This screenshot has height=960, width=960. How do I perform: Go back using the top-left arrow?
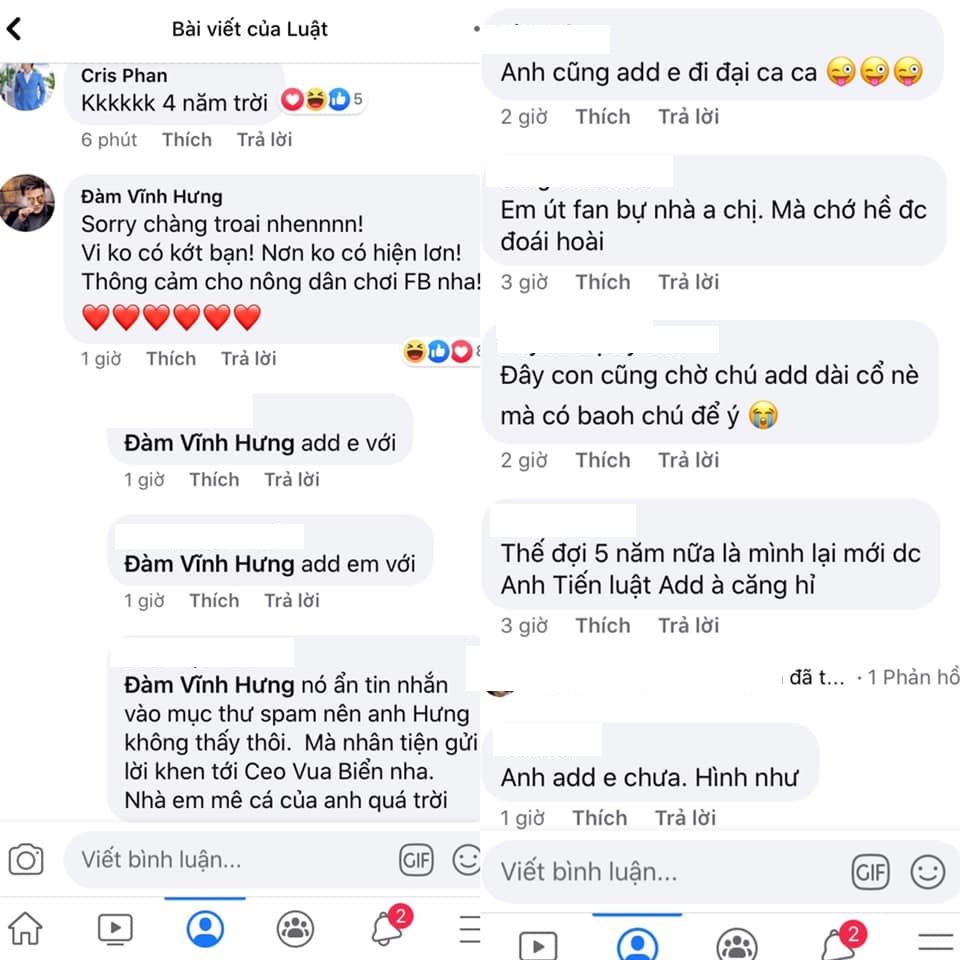14,28
